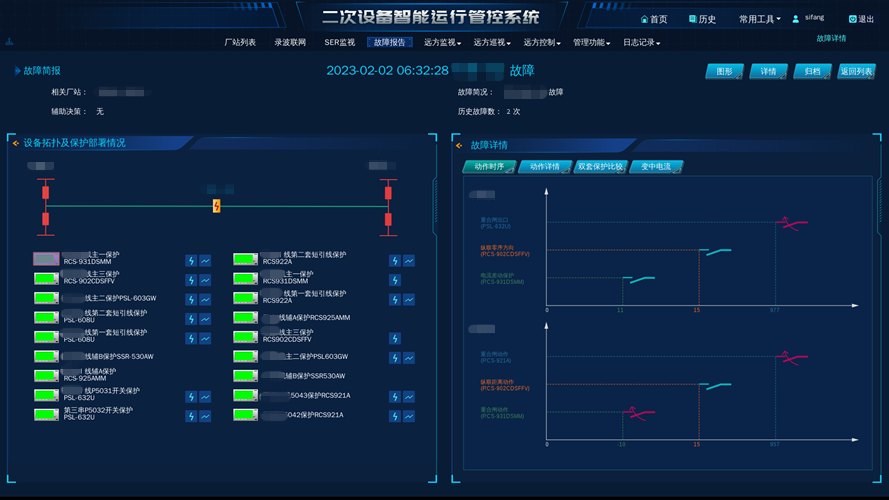Screen dimensions: 889x500
Task: Click lightning icon for RCS-902CDSFFV protection
Action: pyautogui.click(x=190, y=279)
